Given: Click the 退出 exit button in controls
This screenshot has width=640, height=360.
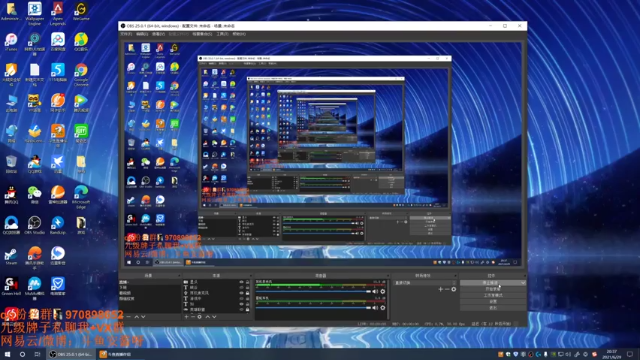Looking at the screenshot, I should pos(493,307).
